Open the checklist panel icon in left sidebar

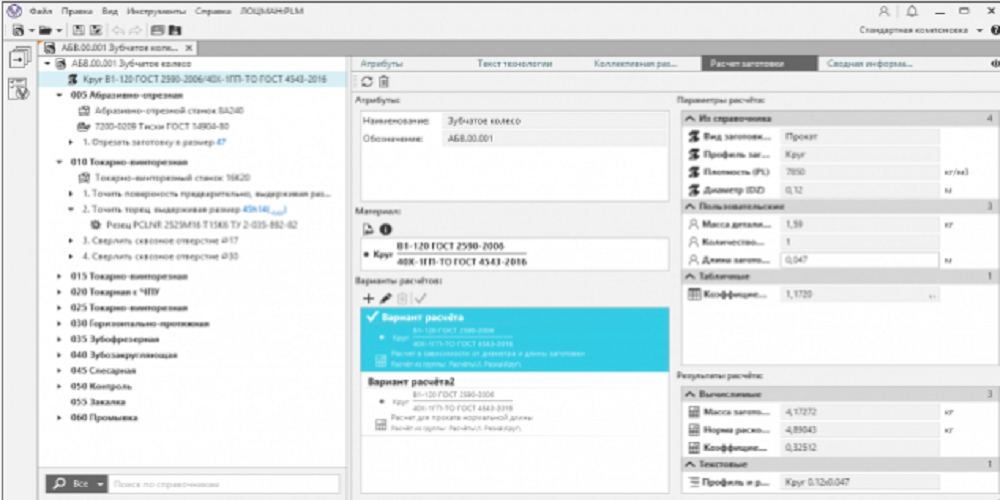point(18,88)
